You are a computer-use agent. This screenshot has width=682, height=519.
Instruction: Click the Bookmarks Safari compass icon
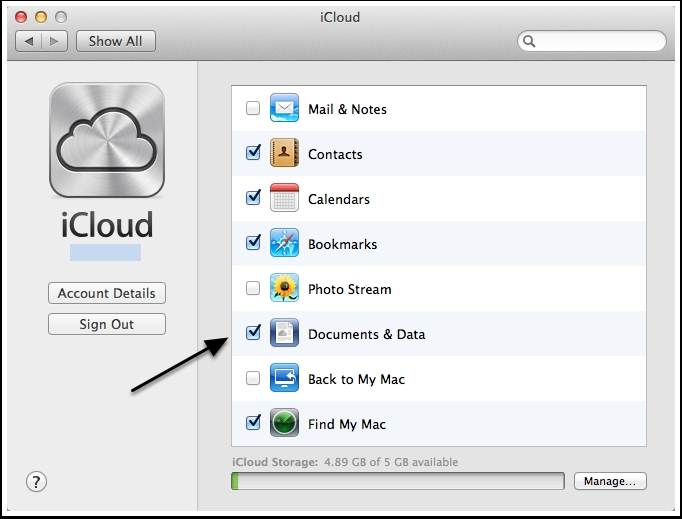pos(284,243)
